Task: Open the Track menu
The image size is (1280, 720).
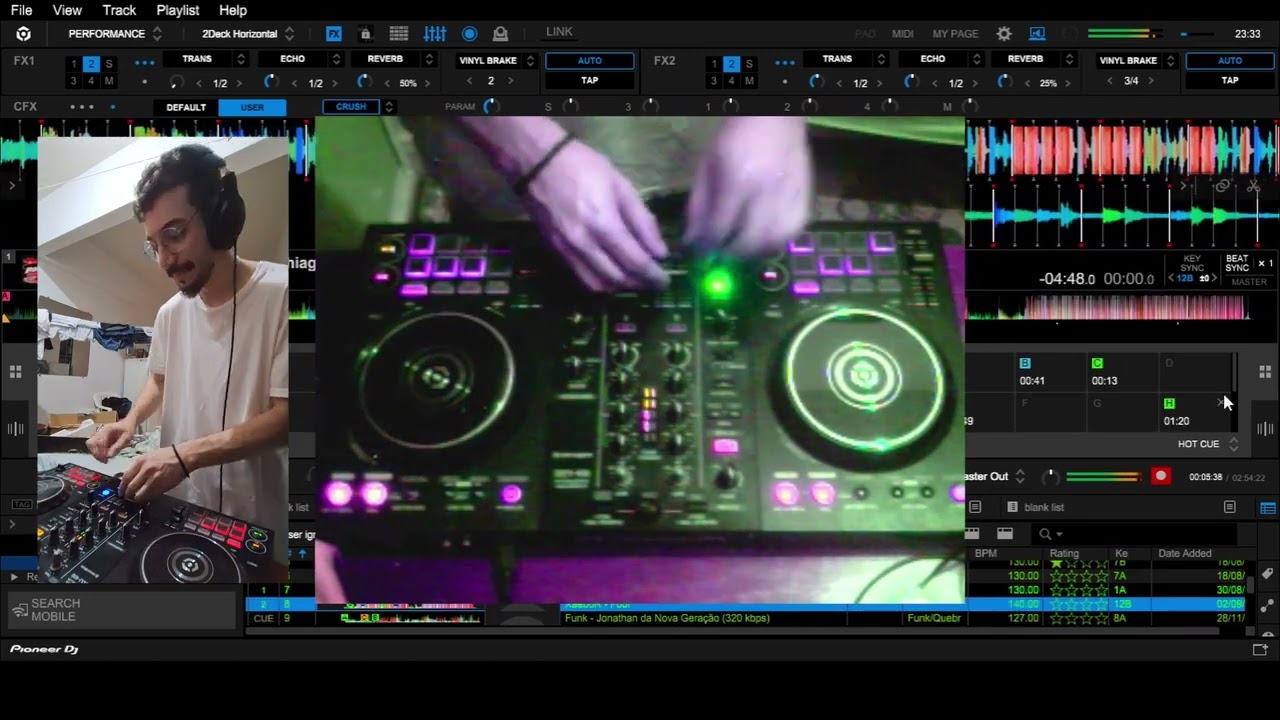Action: [x=119, y=10]
